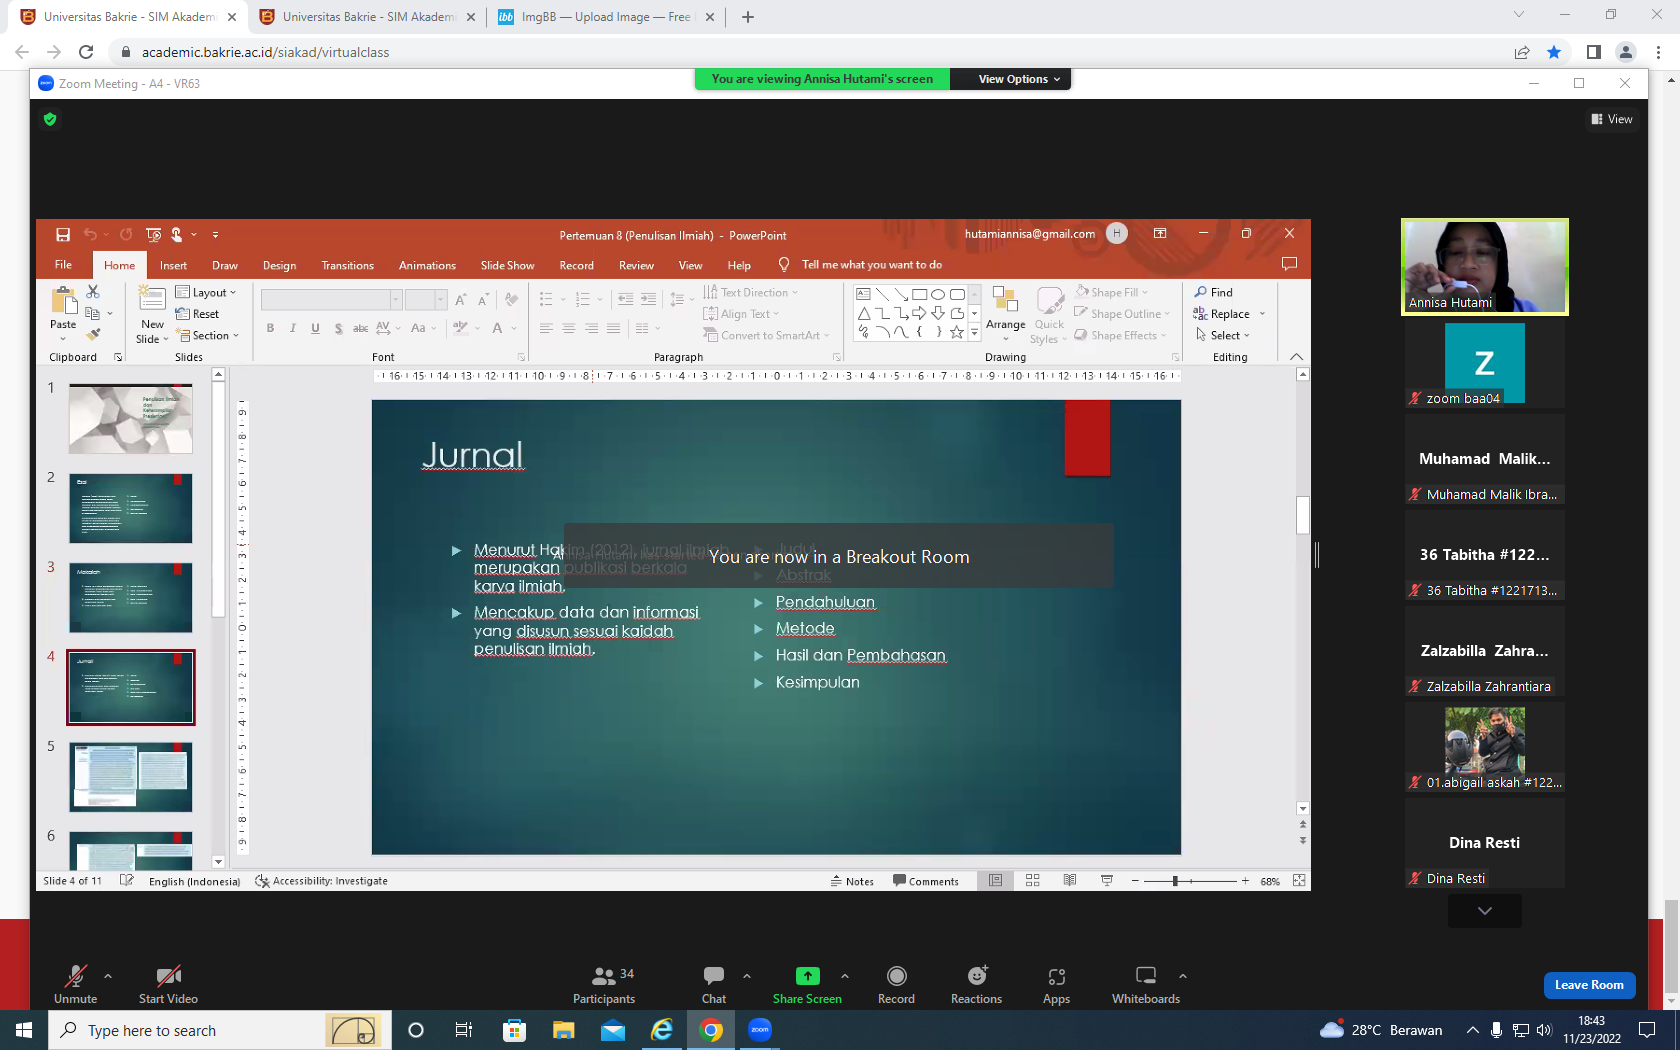Open the Reactions smiley icon
The width and height of the screenshot is (1680, 1050).
click(x=977, y=976)
